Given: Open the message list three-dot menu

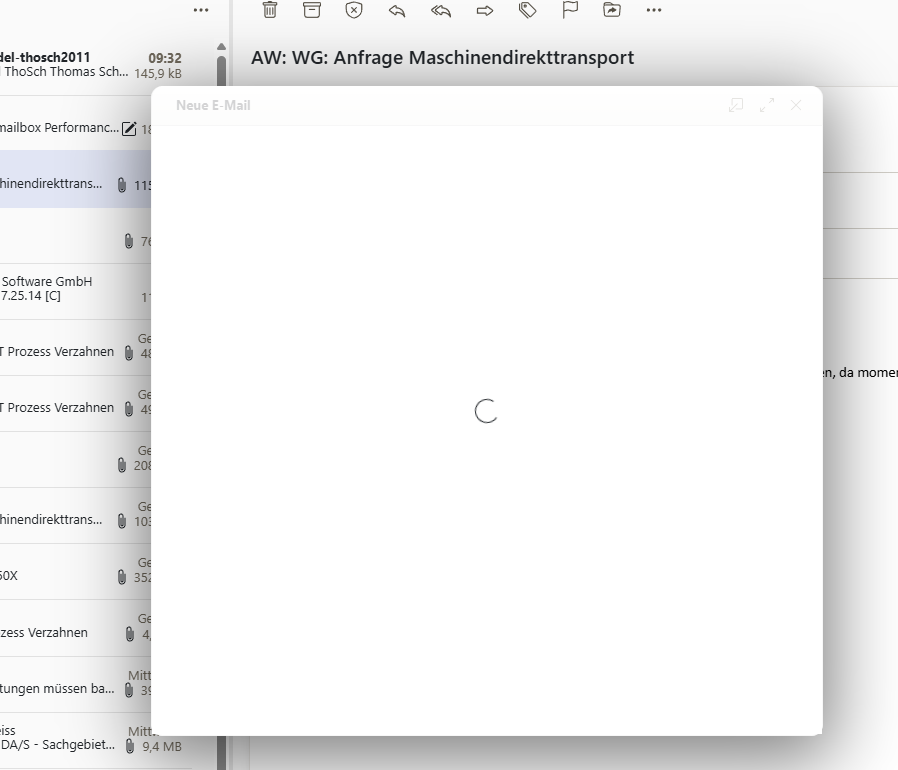Looking at the screenshot, I should pos(201,10).
